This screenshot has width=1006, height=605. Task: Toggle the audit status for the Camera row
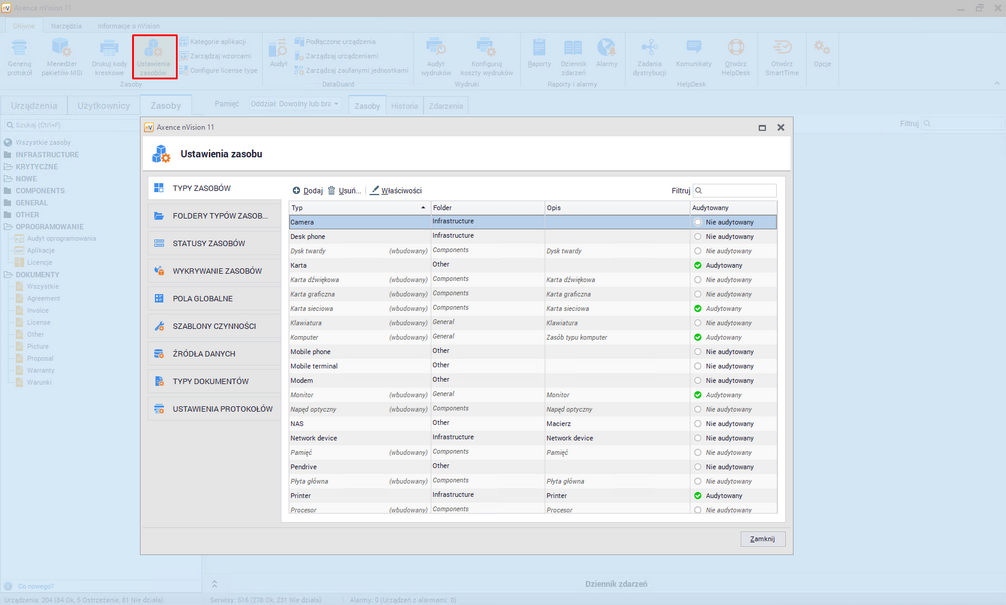698,222
